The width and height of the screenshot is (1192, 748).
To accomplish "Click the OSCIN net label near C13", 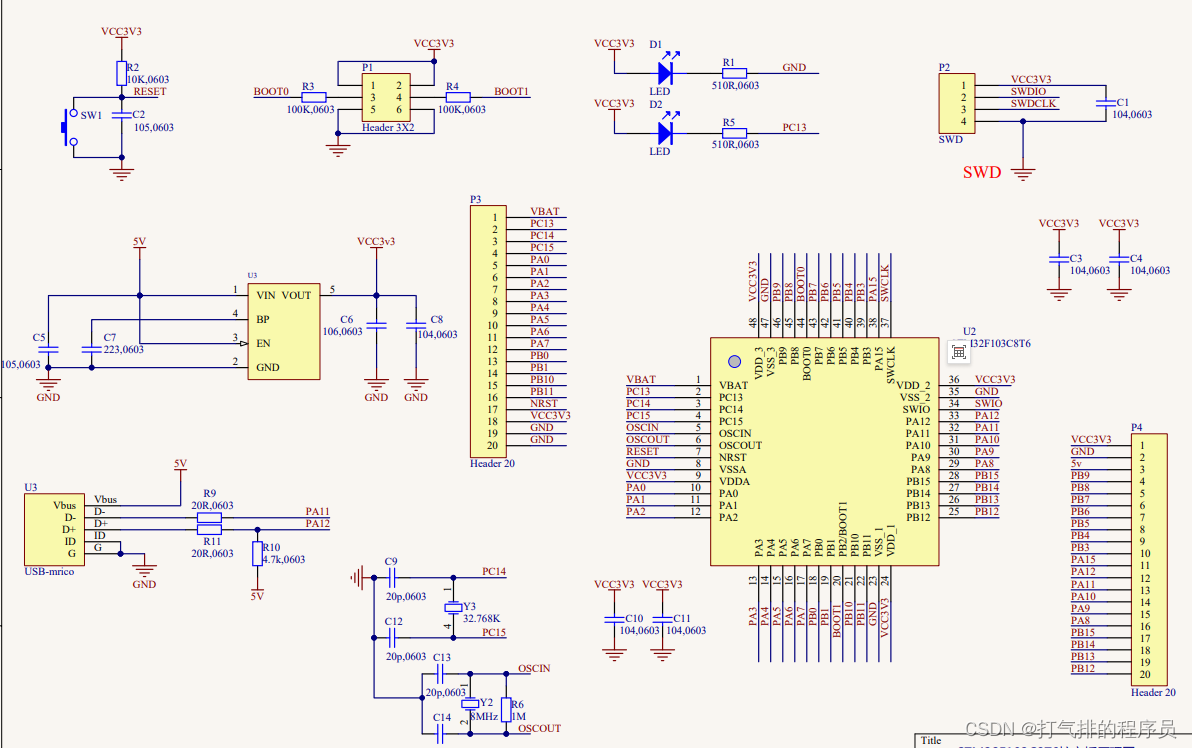I will pyautogui.click(x=534, y=668).
